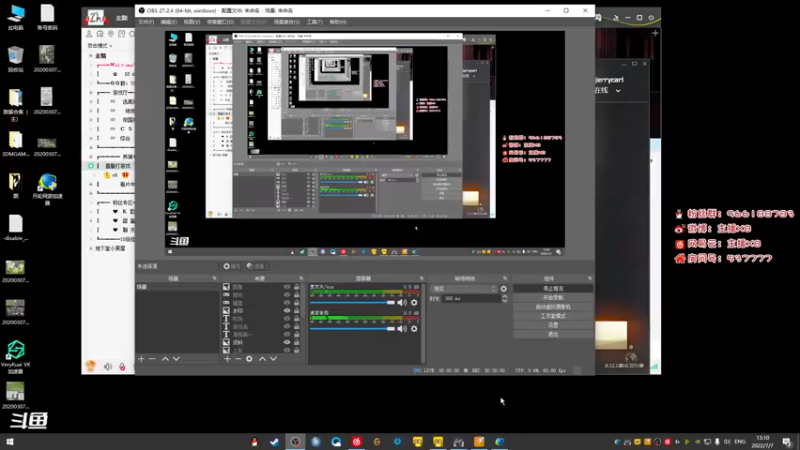Click the 300 ms transition duration field
Viewport: 800px width, 450px height.
click(x=471, y=298)
